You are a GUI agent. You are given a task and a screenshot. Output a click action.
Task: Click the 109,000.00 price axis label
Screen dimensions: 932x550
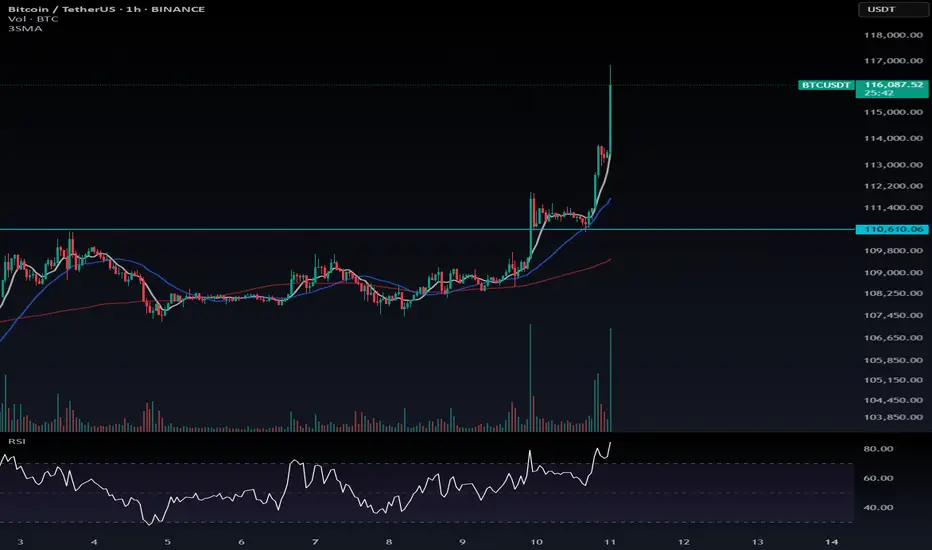893,272
